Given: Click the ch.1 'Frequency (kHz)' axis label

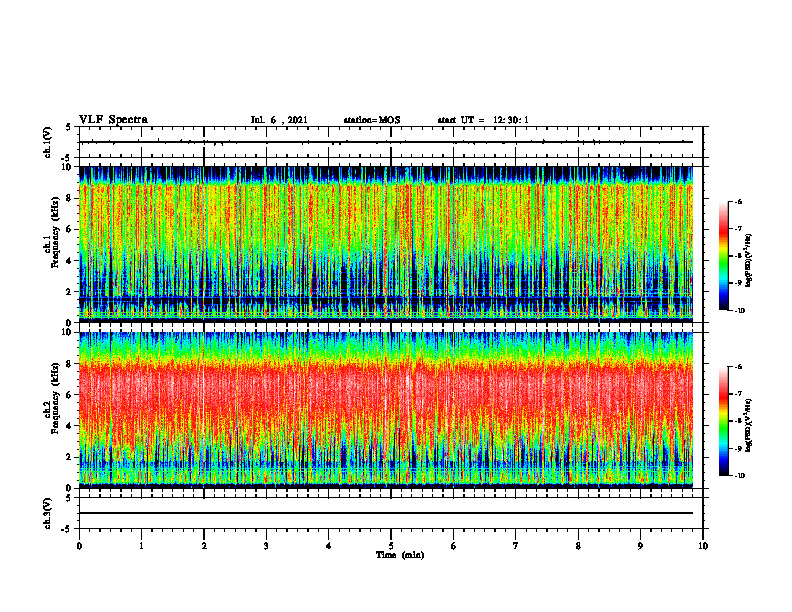Looking at the screenshot, I should click(54, 232).
